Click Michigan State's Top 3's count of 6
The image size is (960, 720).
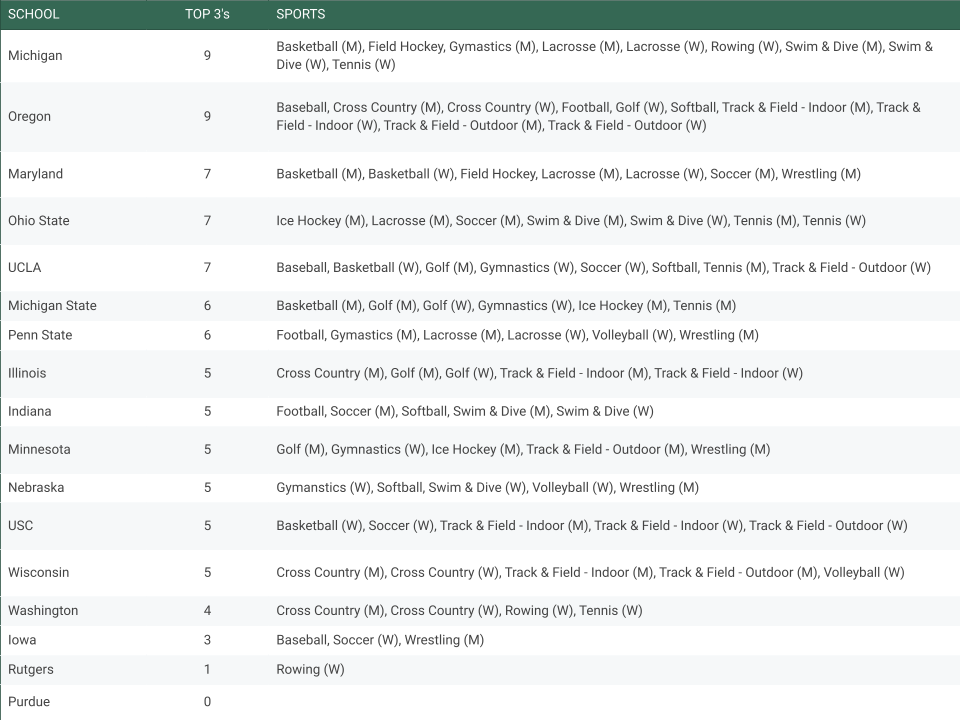coord(207,306)
